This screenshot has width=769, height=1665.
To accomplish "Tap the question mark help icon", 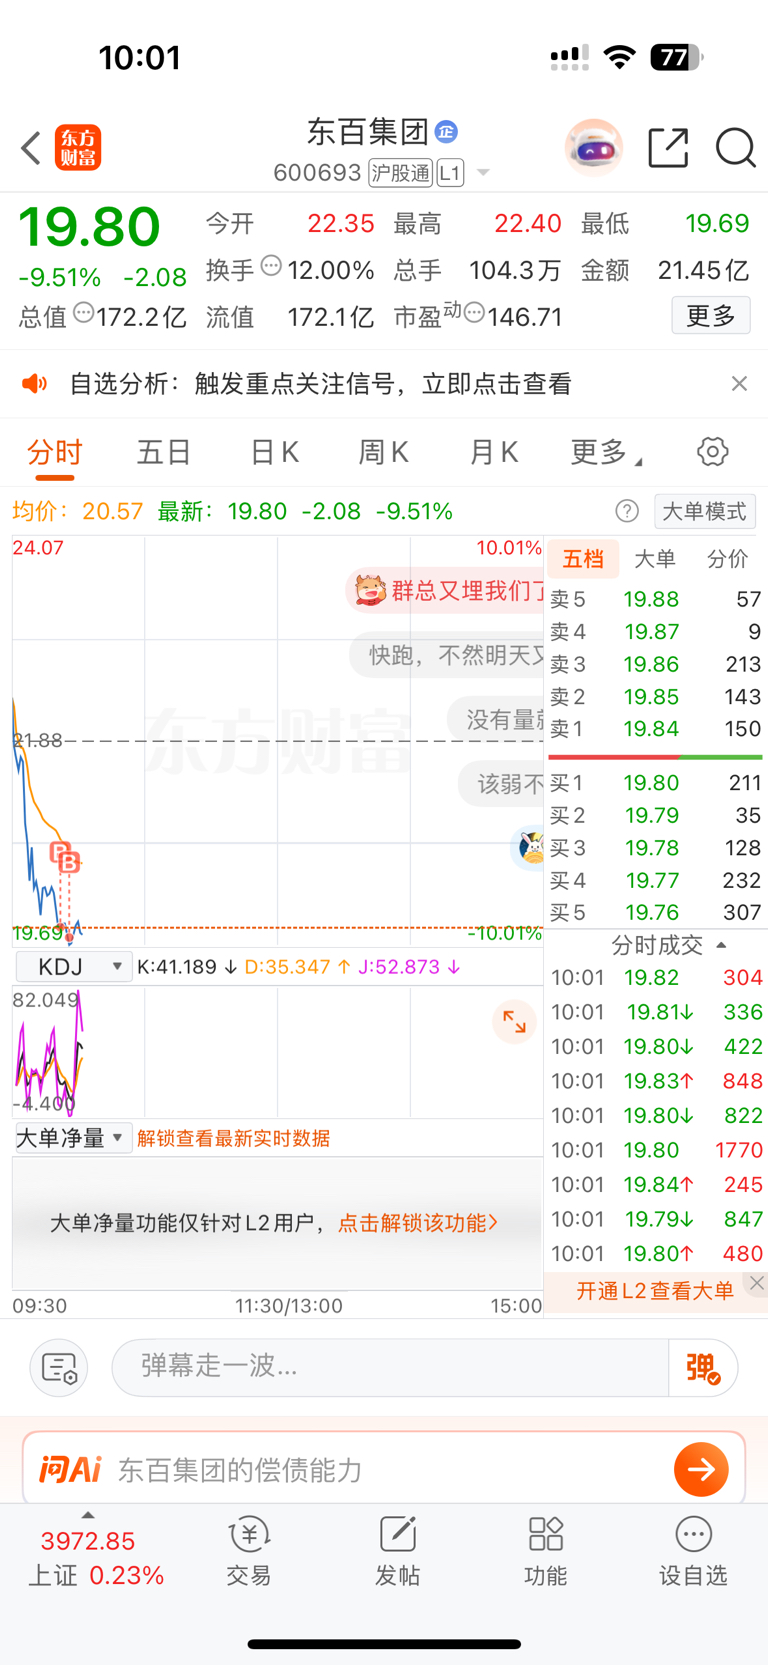I will coord(627,512).
